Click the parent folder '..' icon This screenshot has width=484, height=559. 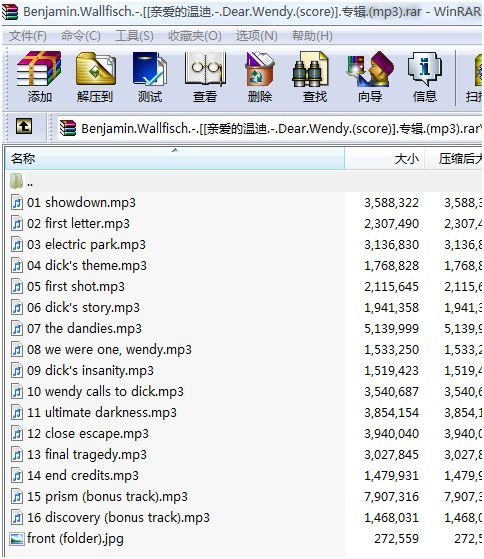point(16,181)
